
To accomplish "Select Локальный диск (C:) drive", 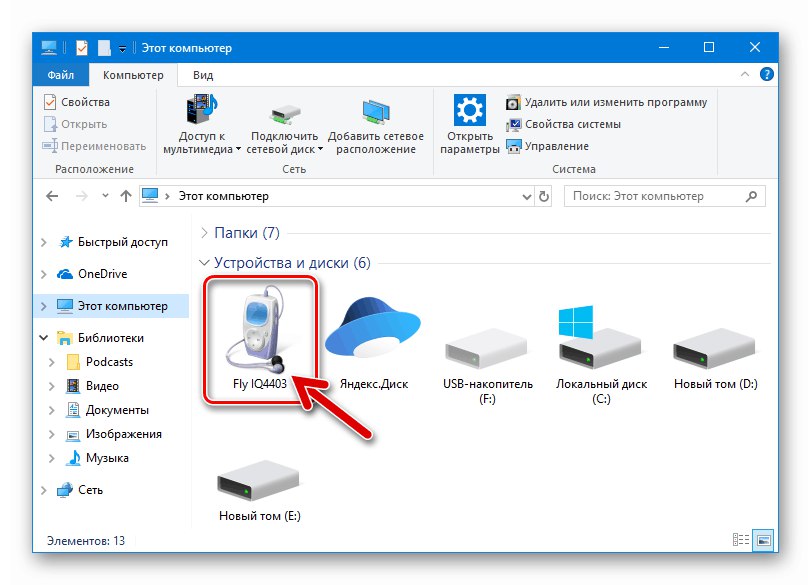I will 601,355.
